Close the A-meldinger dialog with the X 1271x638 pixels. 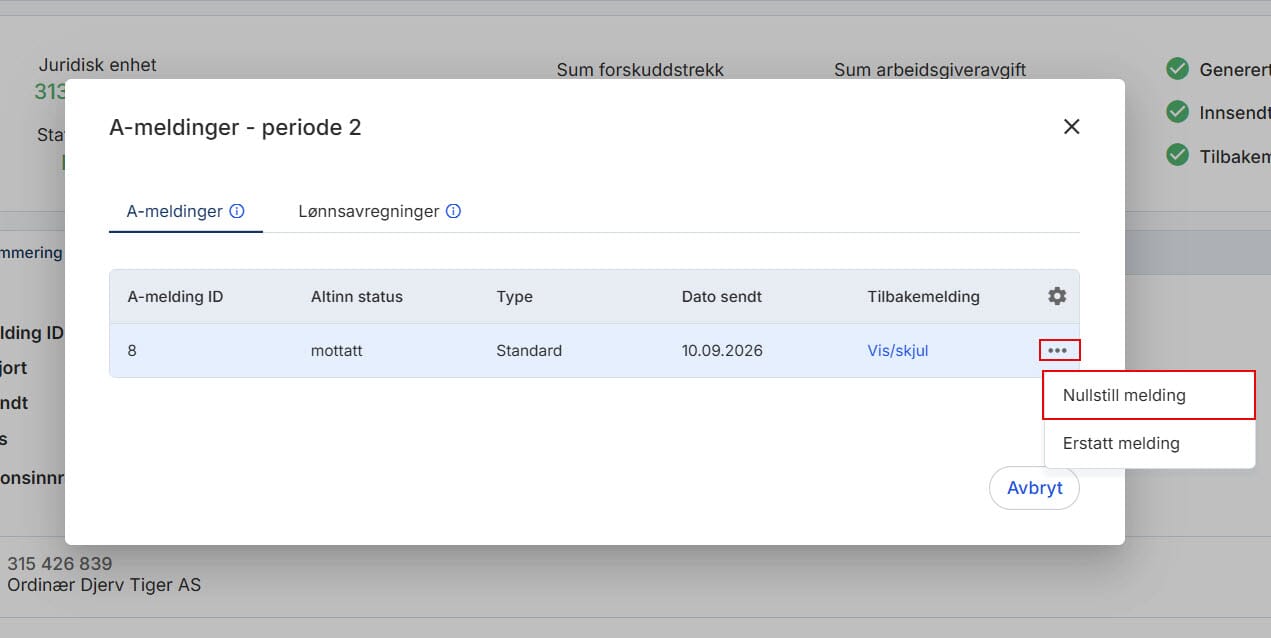point(1071,127)
